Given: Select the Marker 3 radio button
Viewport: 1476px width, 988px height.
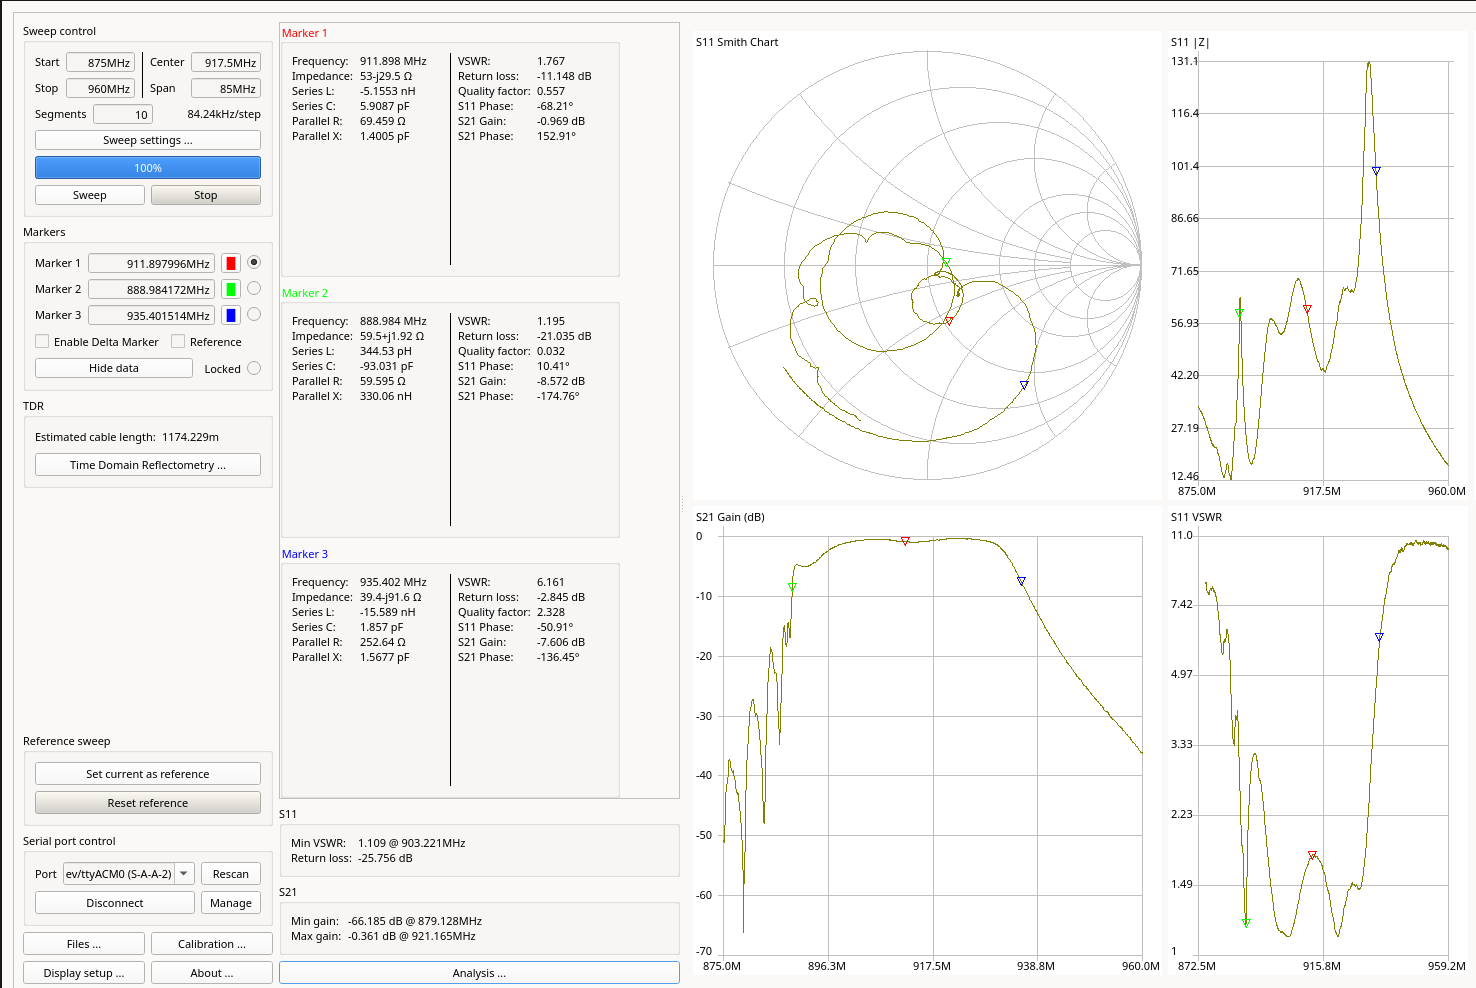Looking at the screenshot, I should [x=254, y=314].
